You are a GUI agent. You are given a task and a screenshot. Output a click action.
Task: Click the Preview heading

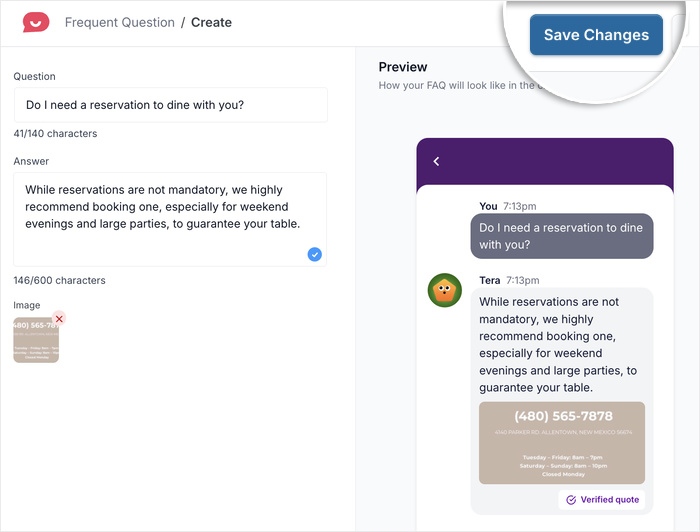pyautogui.click(x=403, y=67)
